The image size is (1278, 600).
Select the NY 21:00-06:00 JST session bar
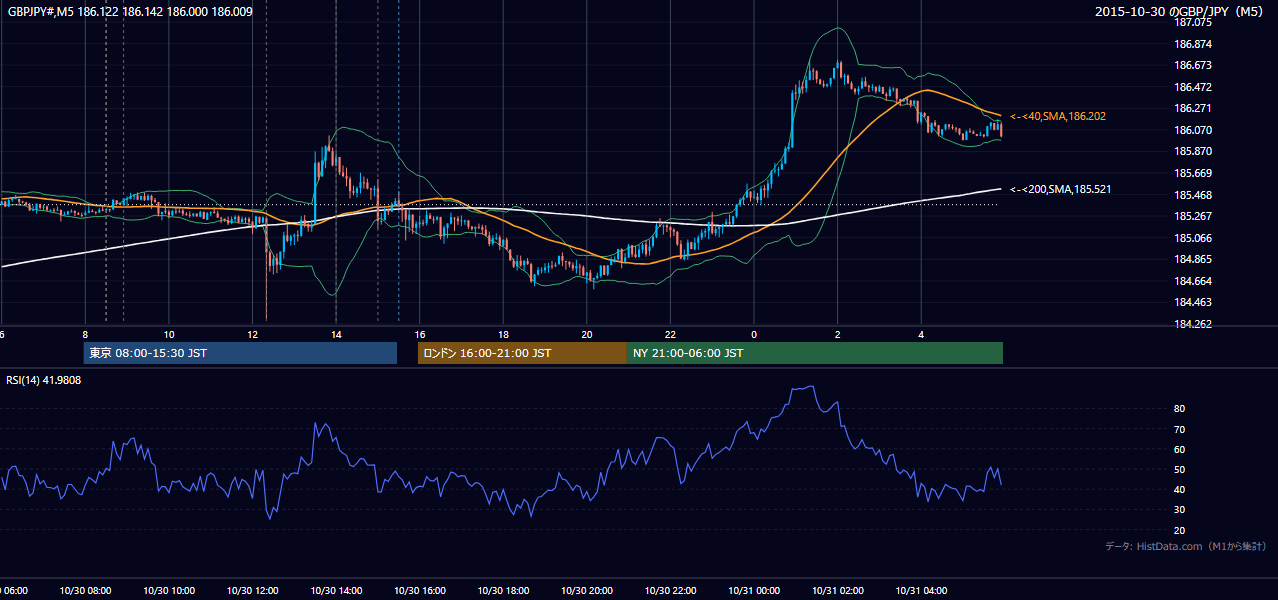815,353
